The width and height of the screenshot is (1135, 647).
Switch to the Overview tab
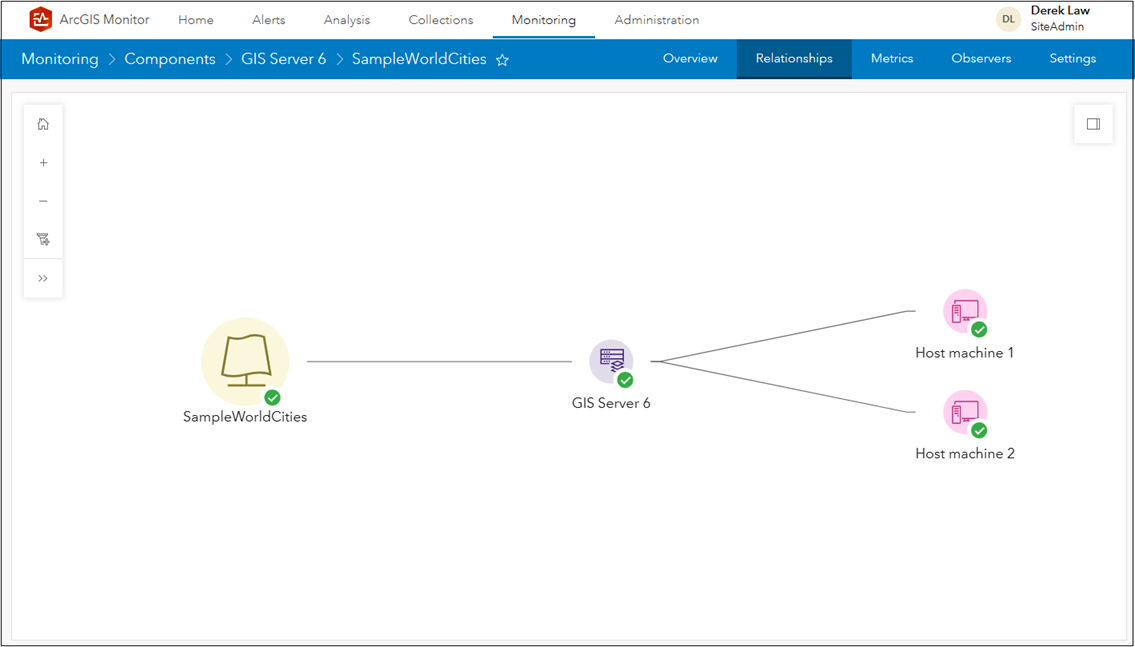point(690,59)
